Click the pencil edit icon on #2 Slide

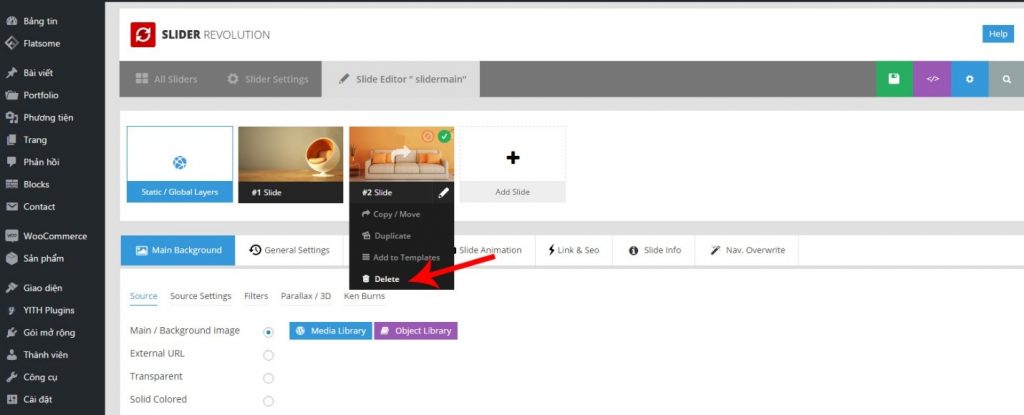[443, 193]
